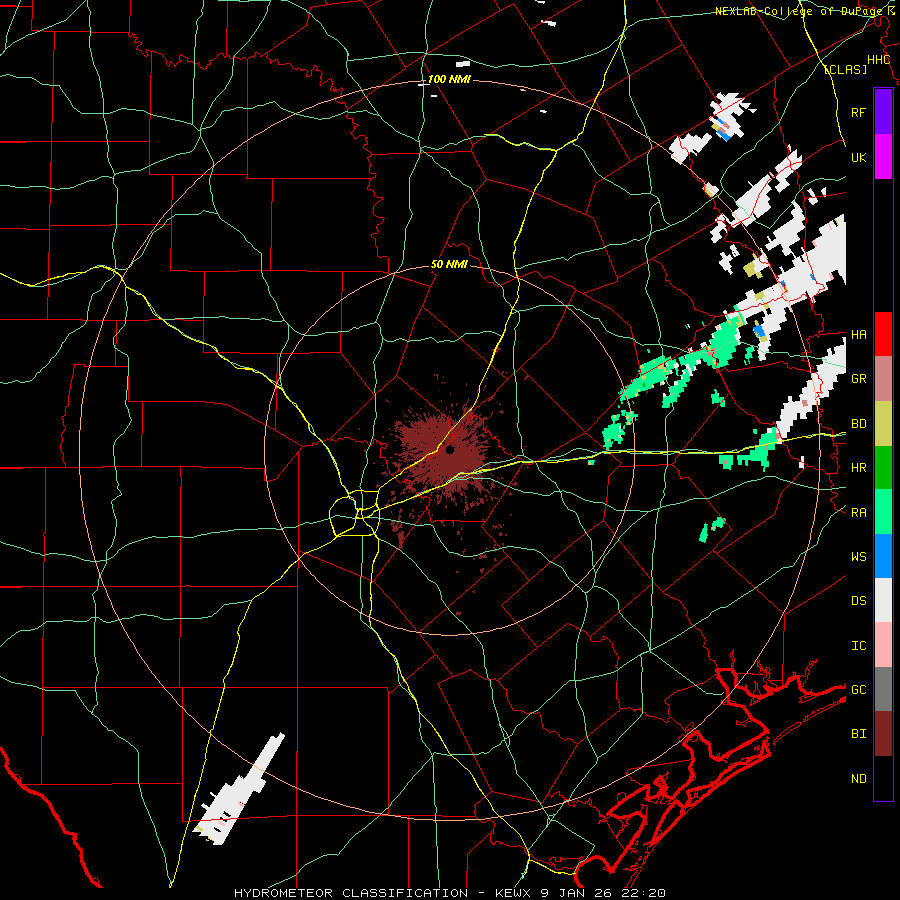The height and width of the screenshot is (900, 900).
Task: Pick the mint green RA legend swatch
Action: click(x=883, y=512)
